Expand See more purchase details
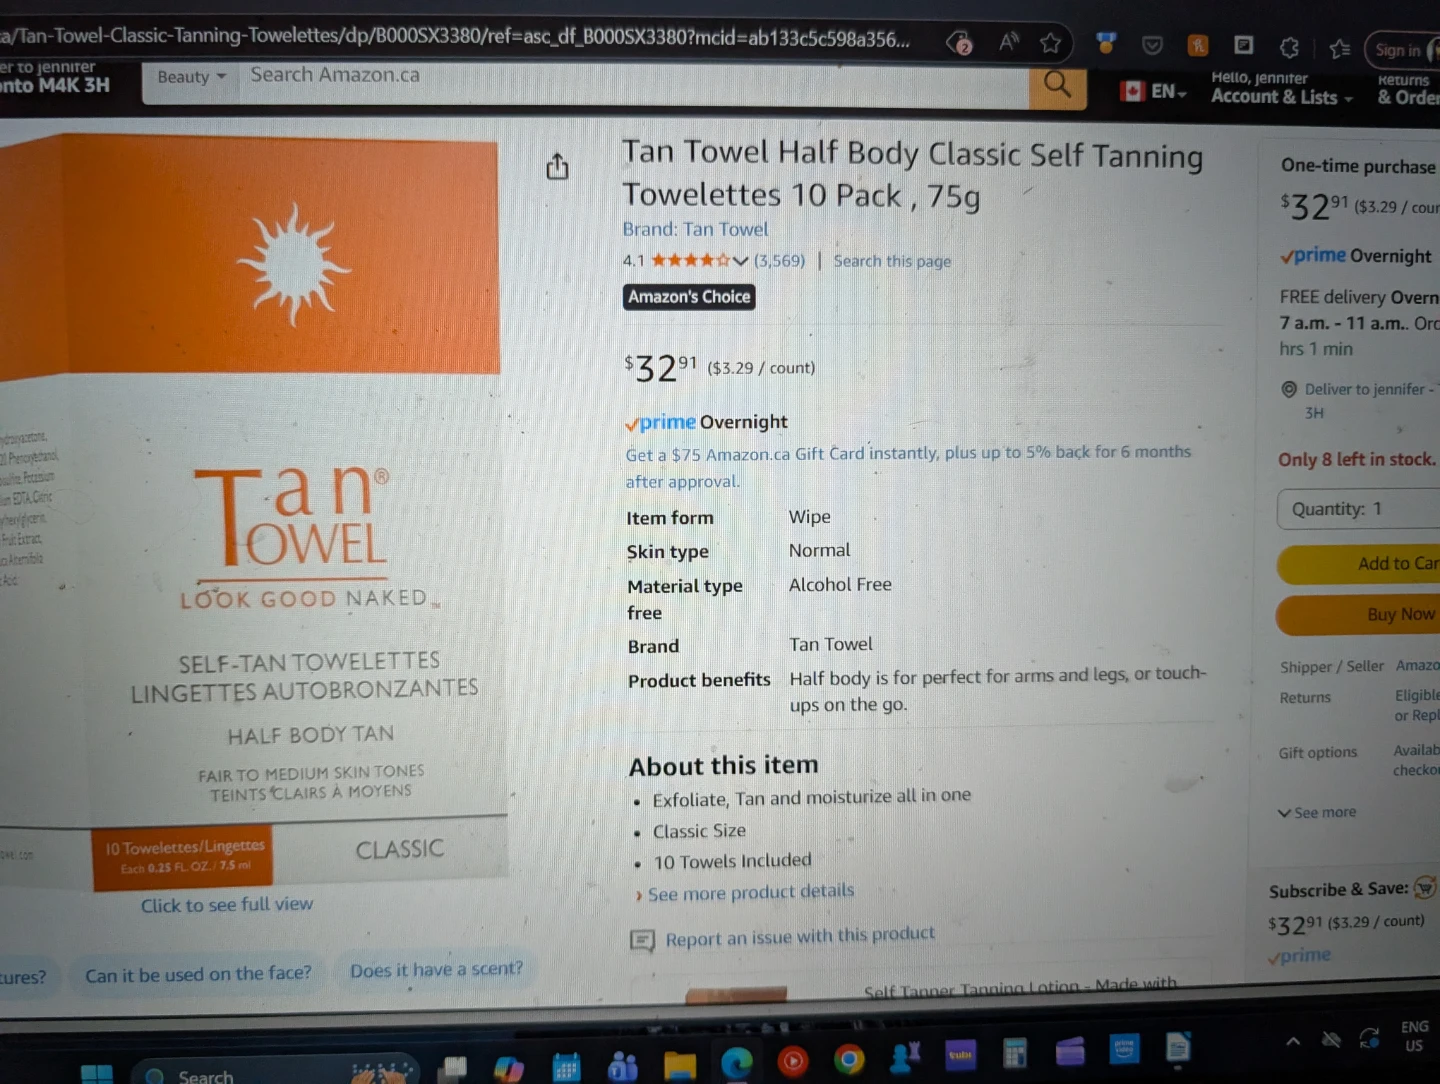1440x1084 pixels. point(1317,812)
